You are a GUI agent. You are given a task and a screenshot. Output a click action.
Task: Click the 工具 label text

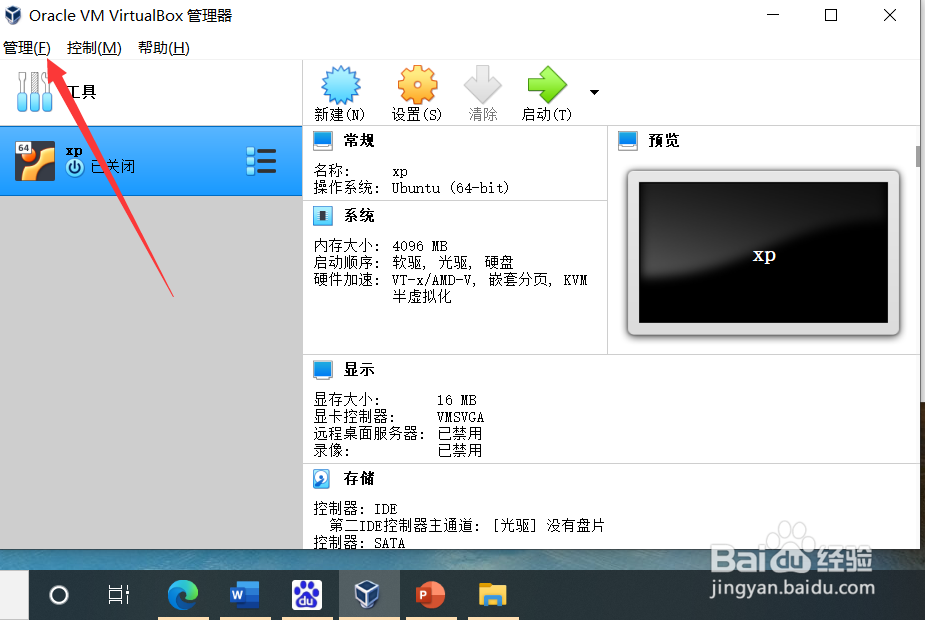pyautogui.click(x=81, y=92)
